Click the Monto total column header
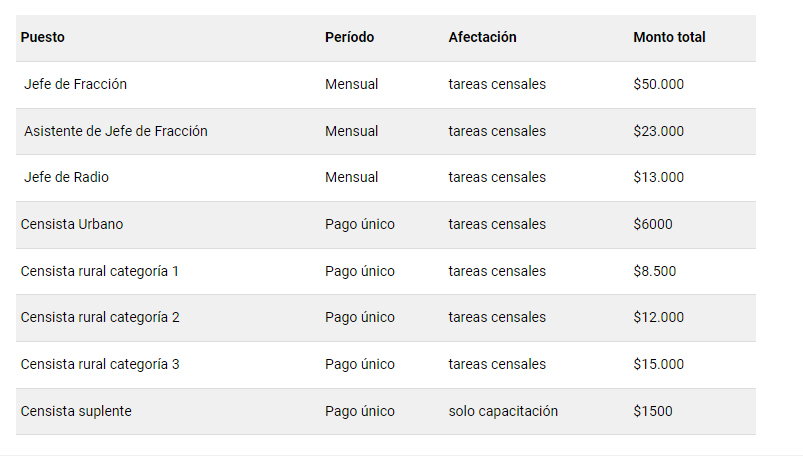 [669, 38]
